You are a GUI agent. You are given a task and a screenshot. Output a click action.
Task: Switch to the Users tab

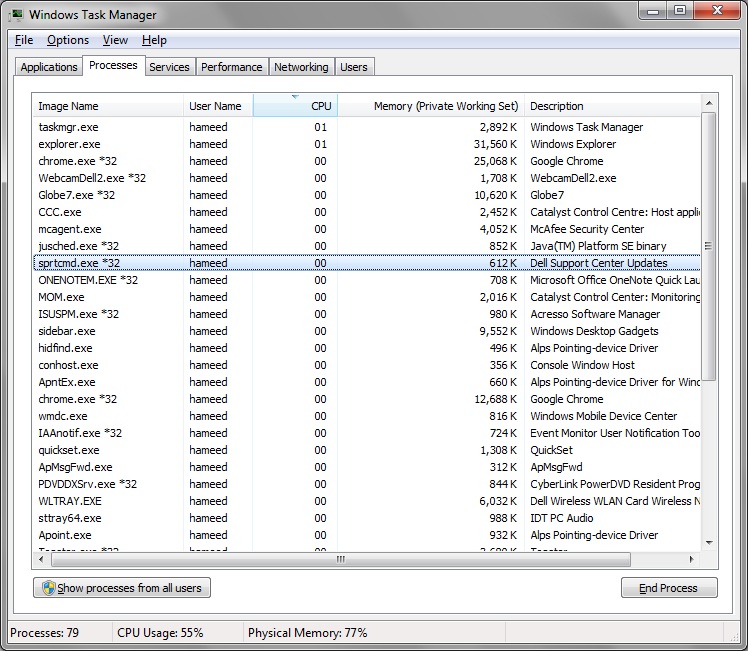pyautogui.click(x=353, y=67)
